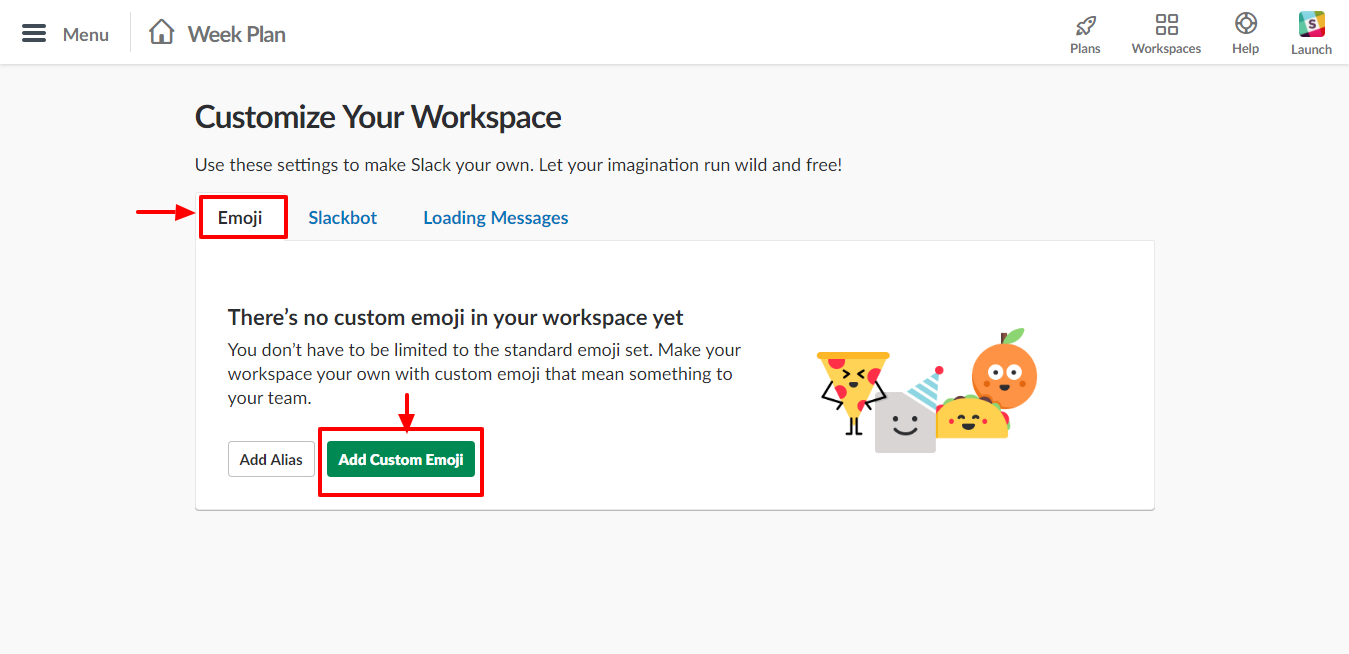The width and height of the screenshot is (1349, 654).
Task: Switch to the Slackbot tab
Action: click(342, 217)
